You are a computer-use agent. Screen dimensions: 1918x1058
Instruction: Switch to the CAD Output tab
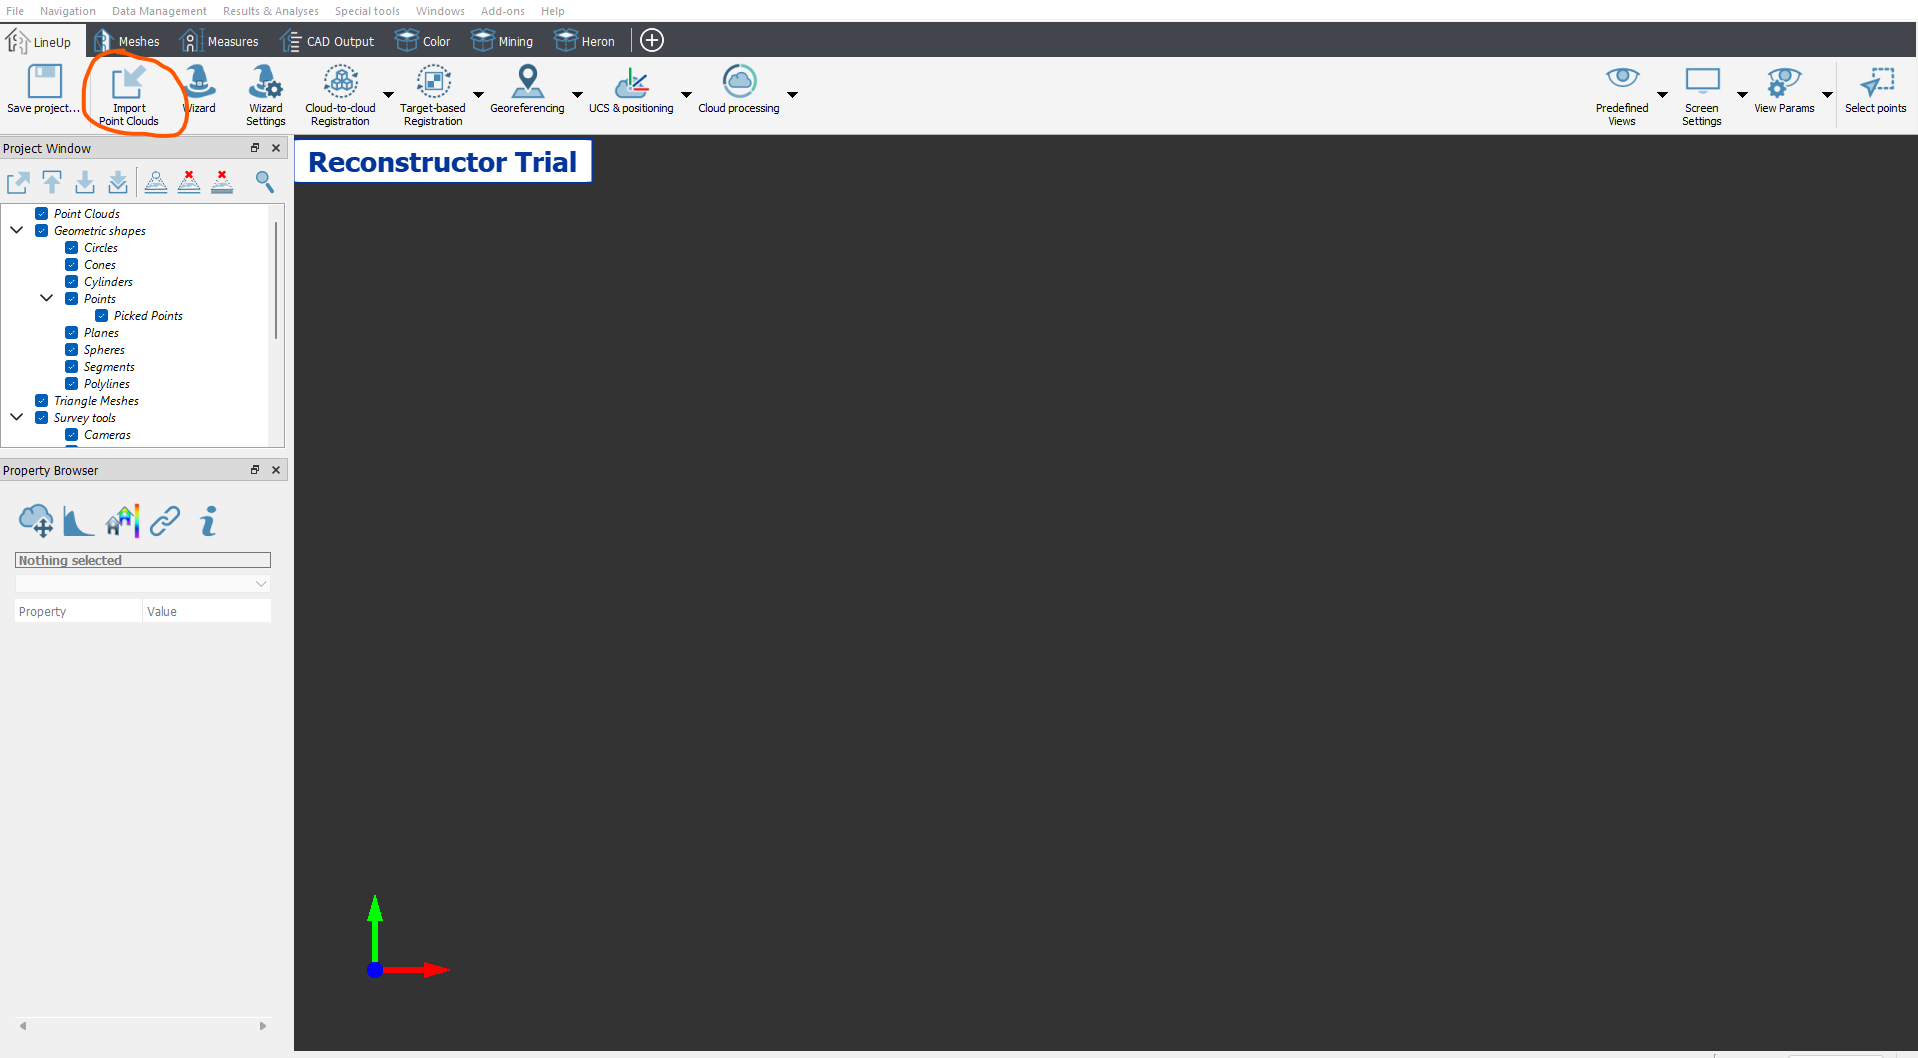327,41
